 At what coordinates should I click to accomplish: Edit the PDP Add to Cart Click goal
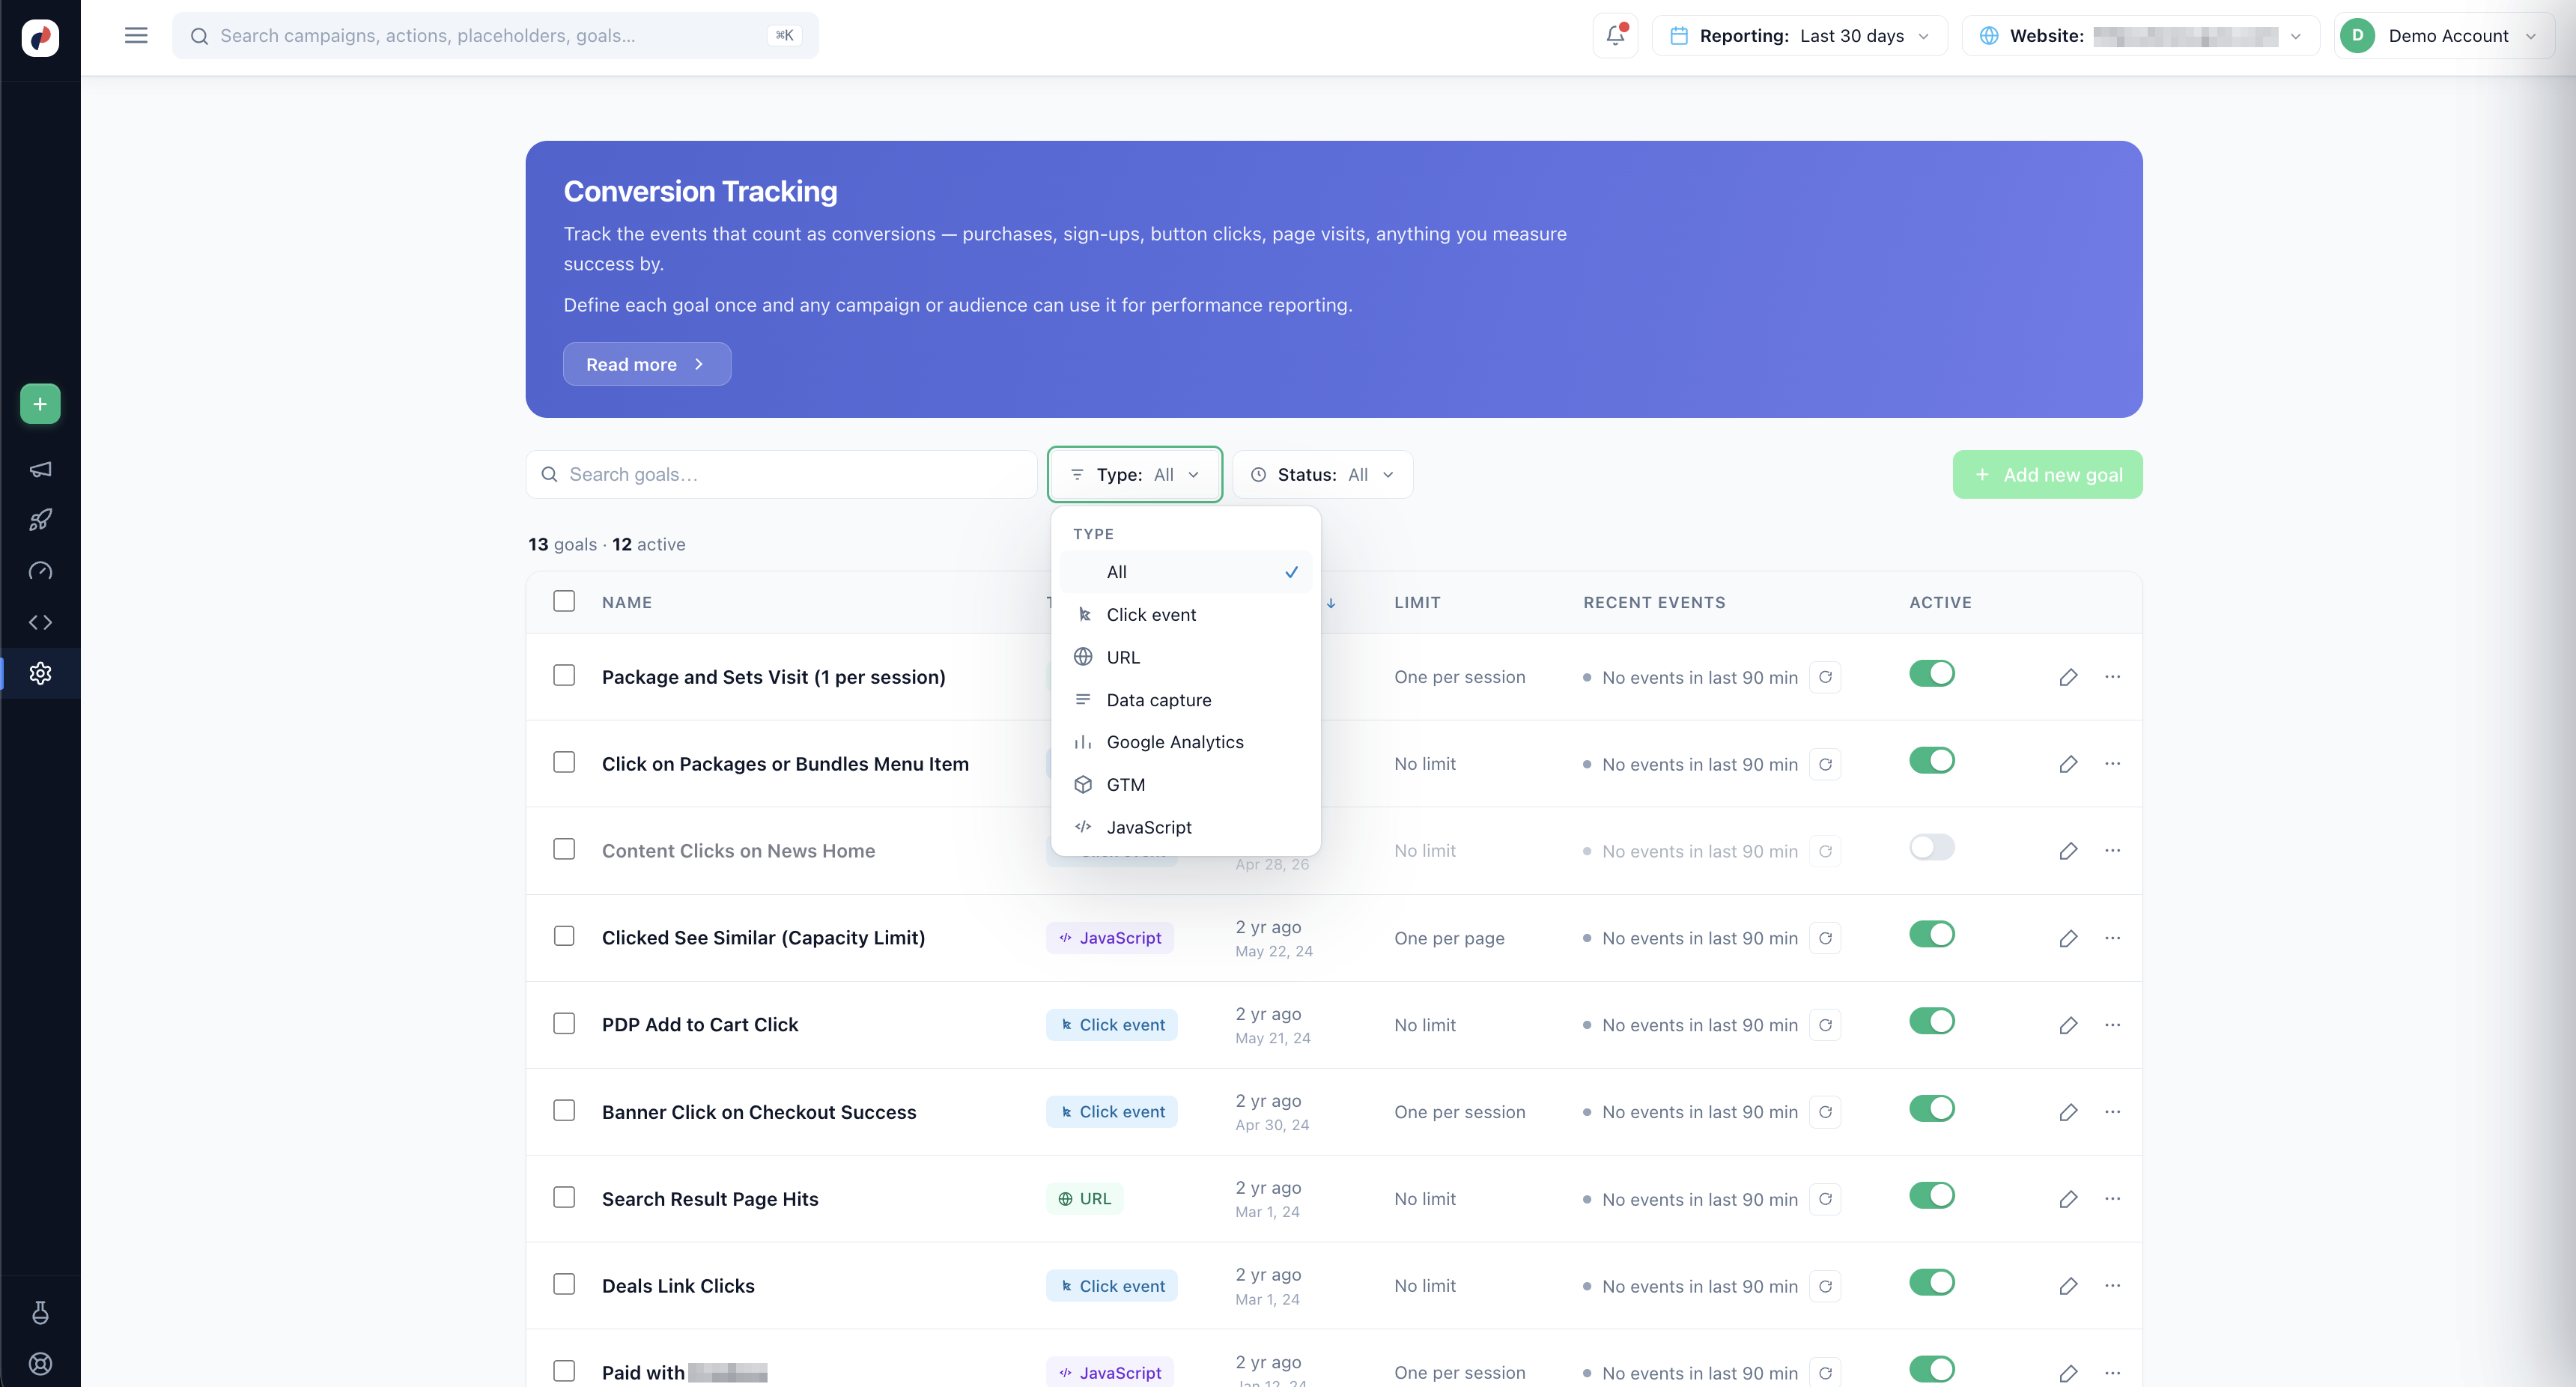[2068, 1025]
